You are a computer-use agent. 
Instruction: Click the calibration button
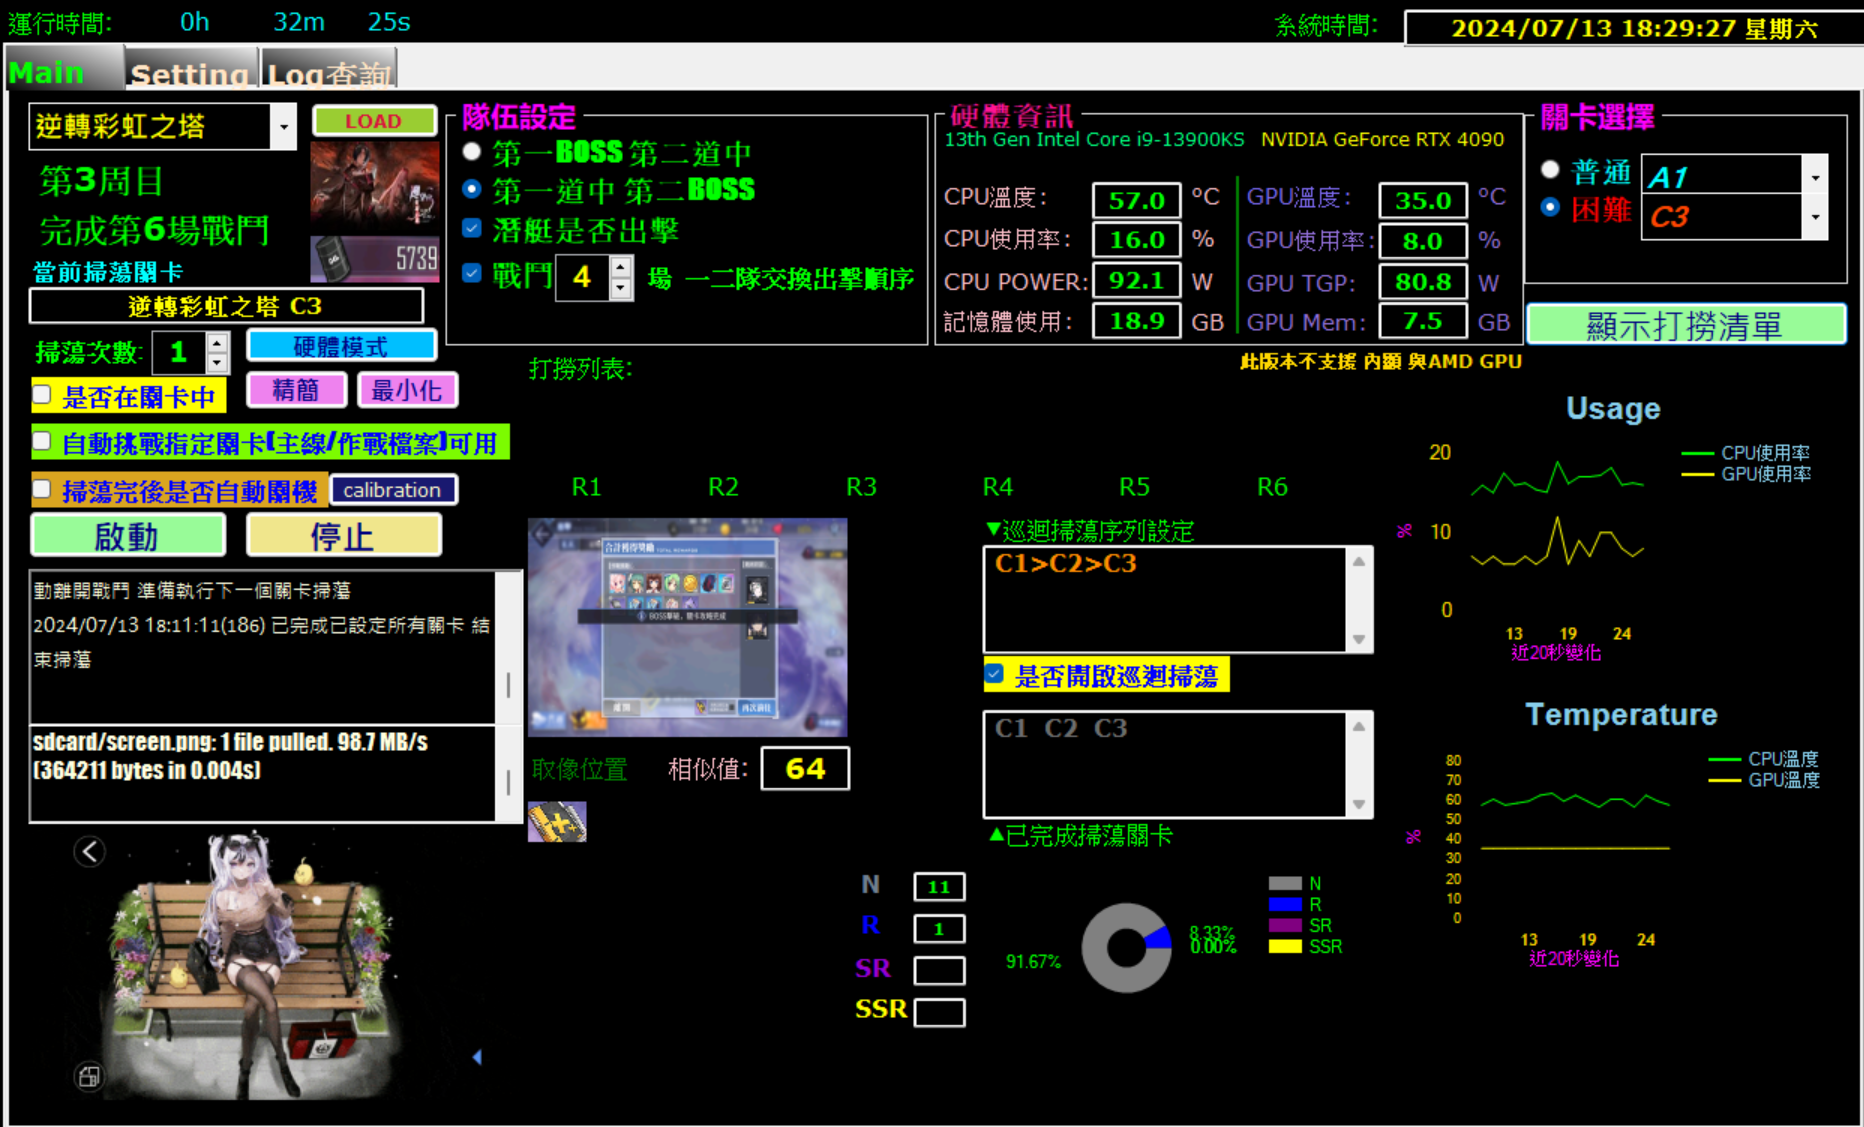click(x=392, y=490)
